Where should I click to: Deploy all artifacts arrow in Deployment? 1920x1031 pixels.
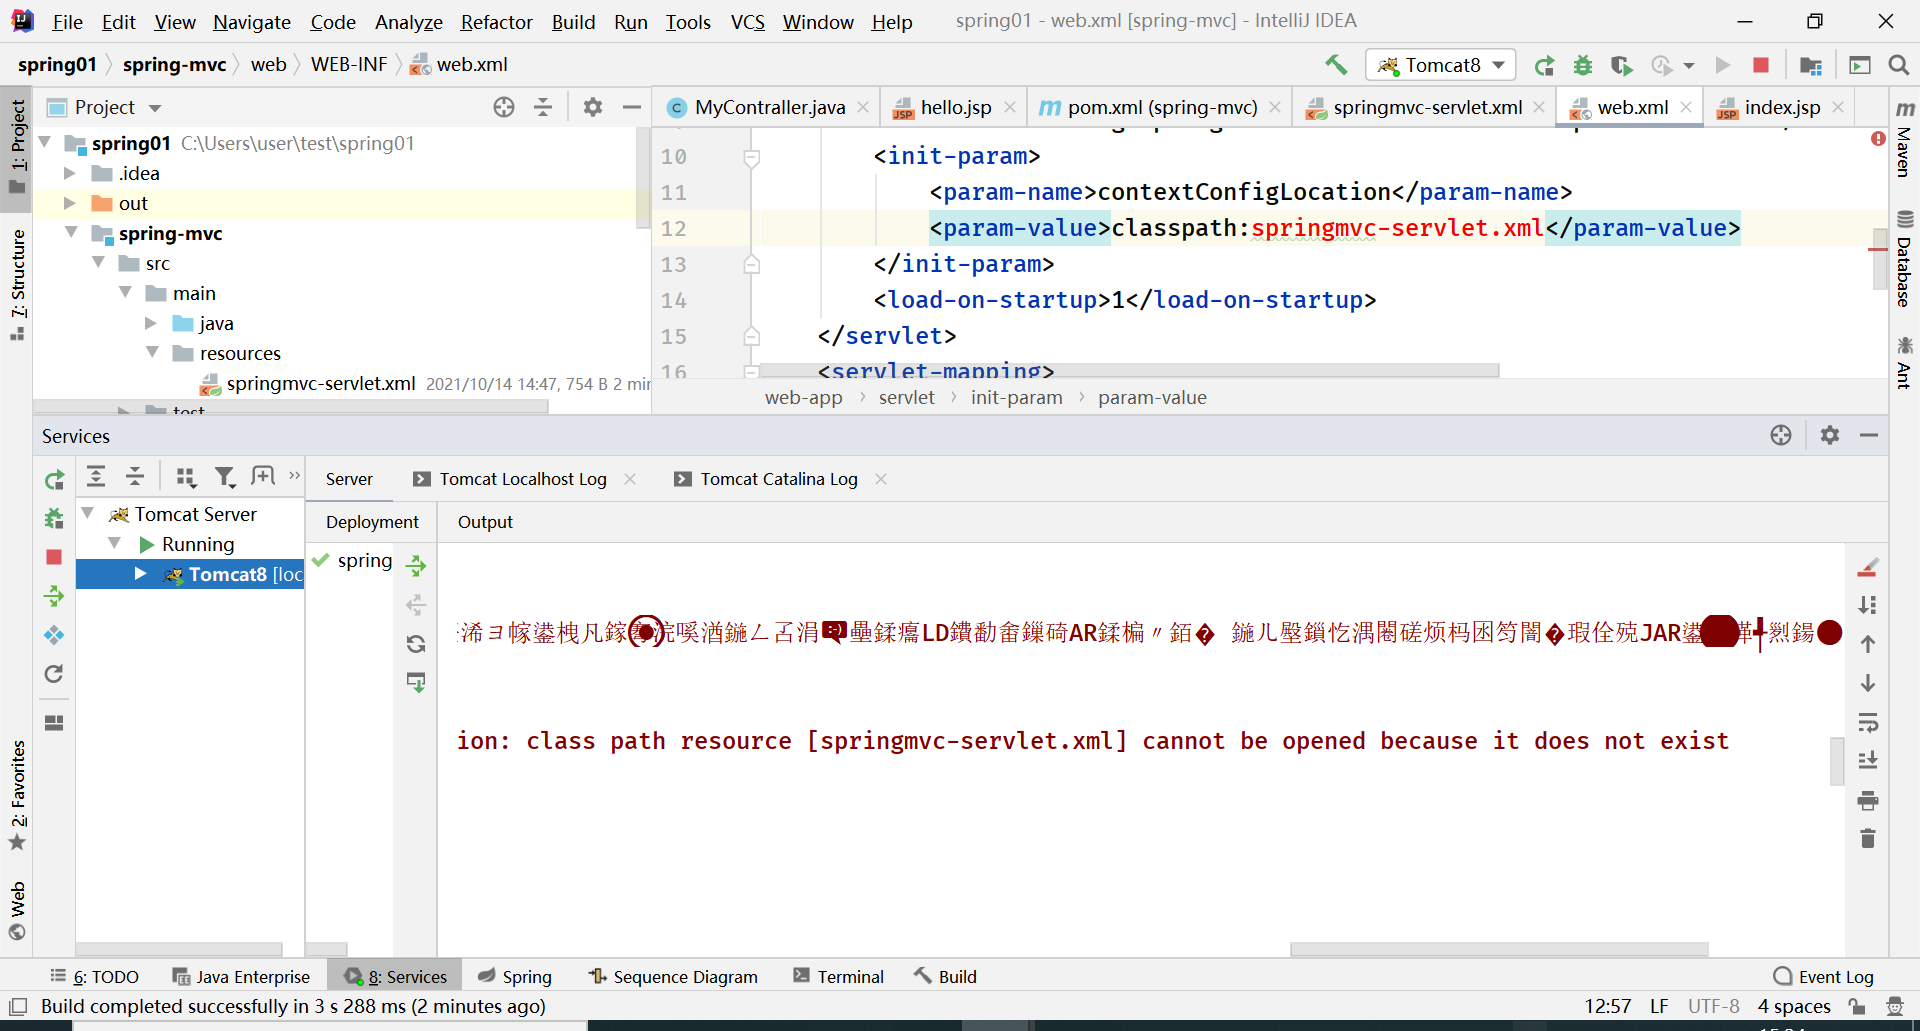click(x=416, y=566)
